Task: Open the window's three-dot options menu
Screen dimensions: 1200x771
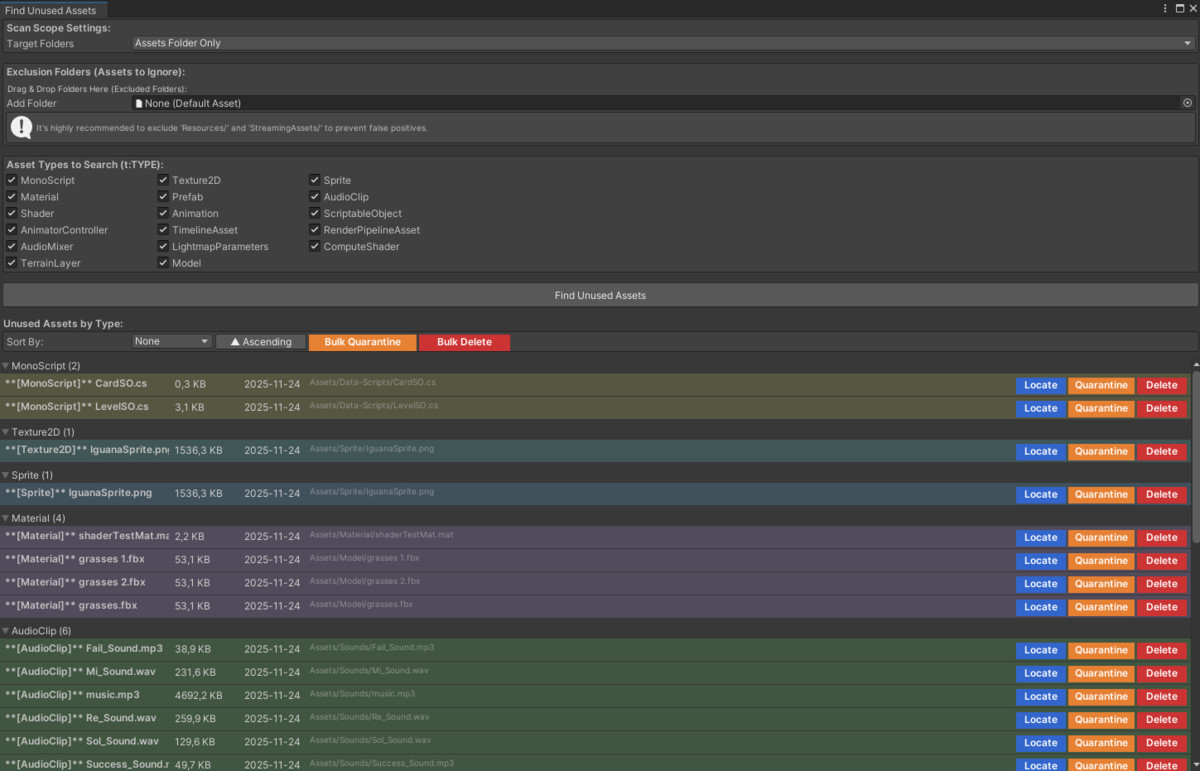Action: (1165, 9)
